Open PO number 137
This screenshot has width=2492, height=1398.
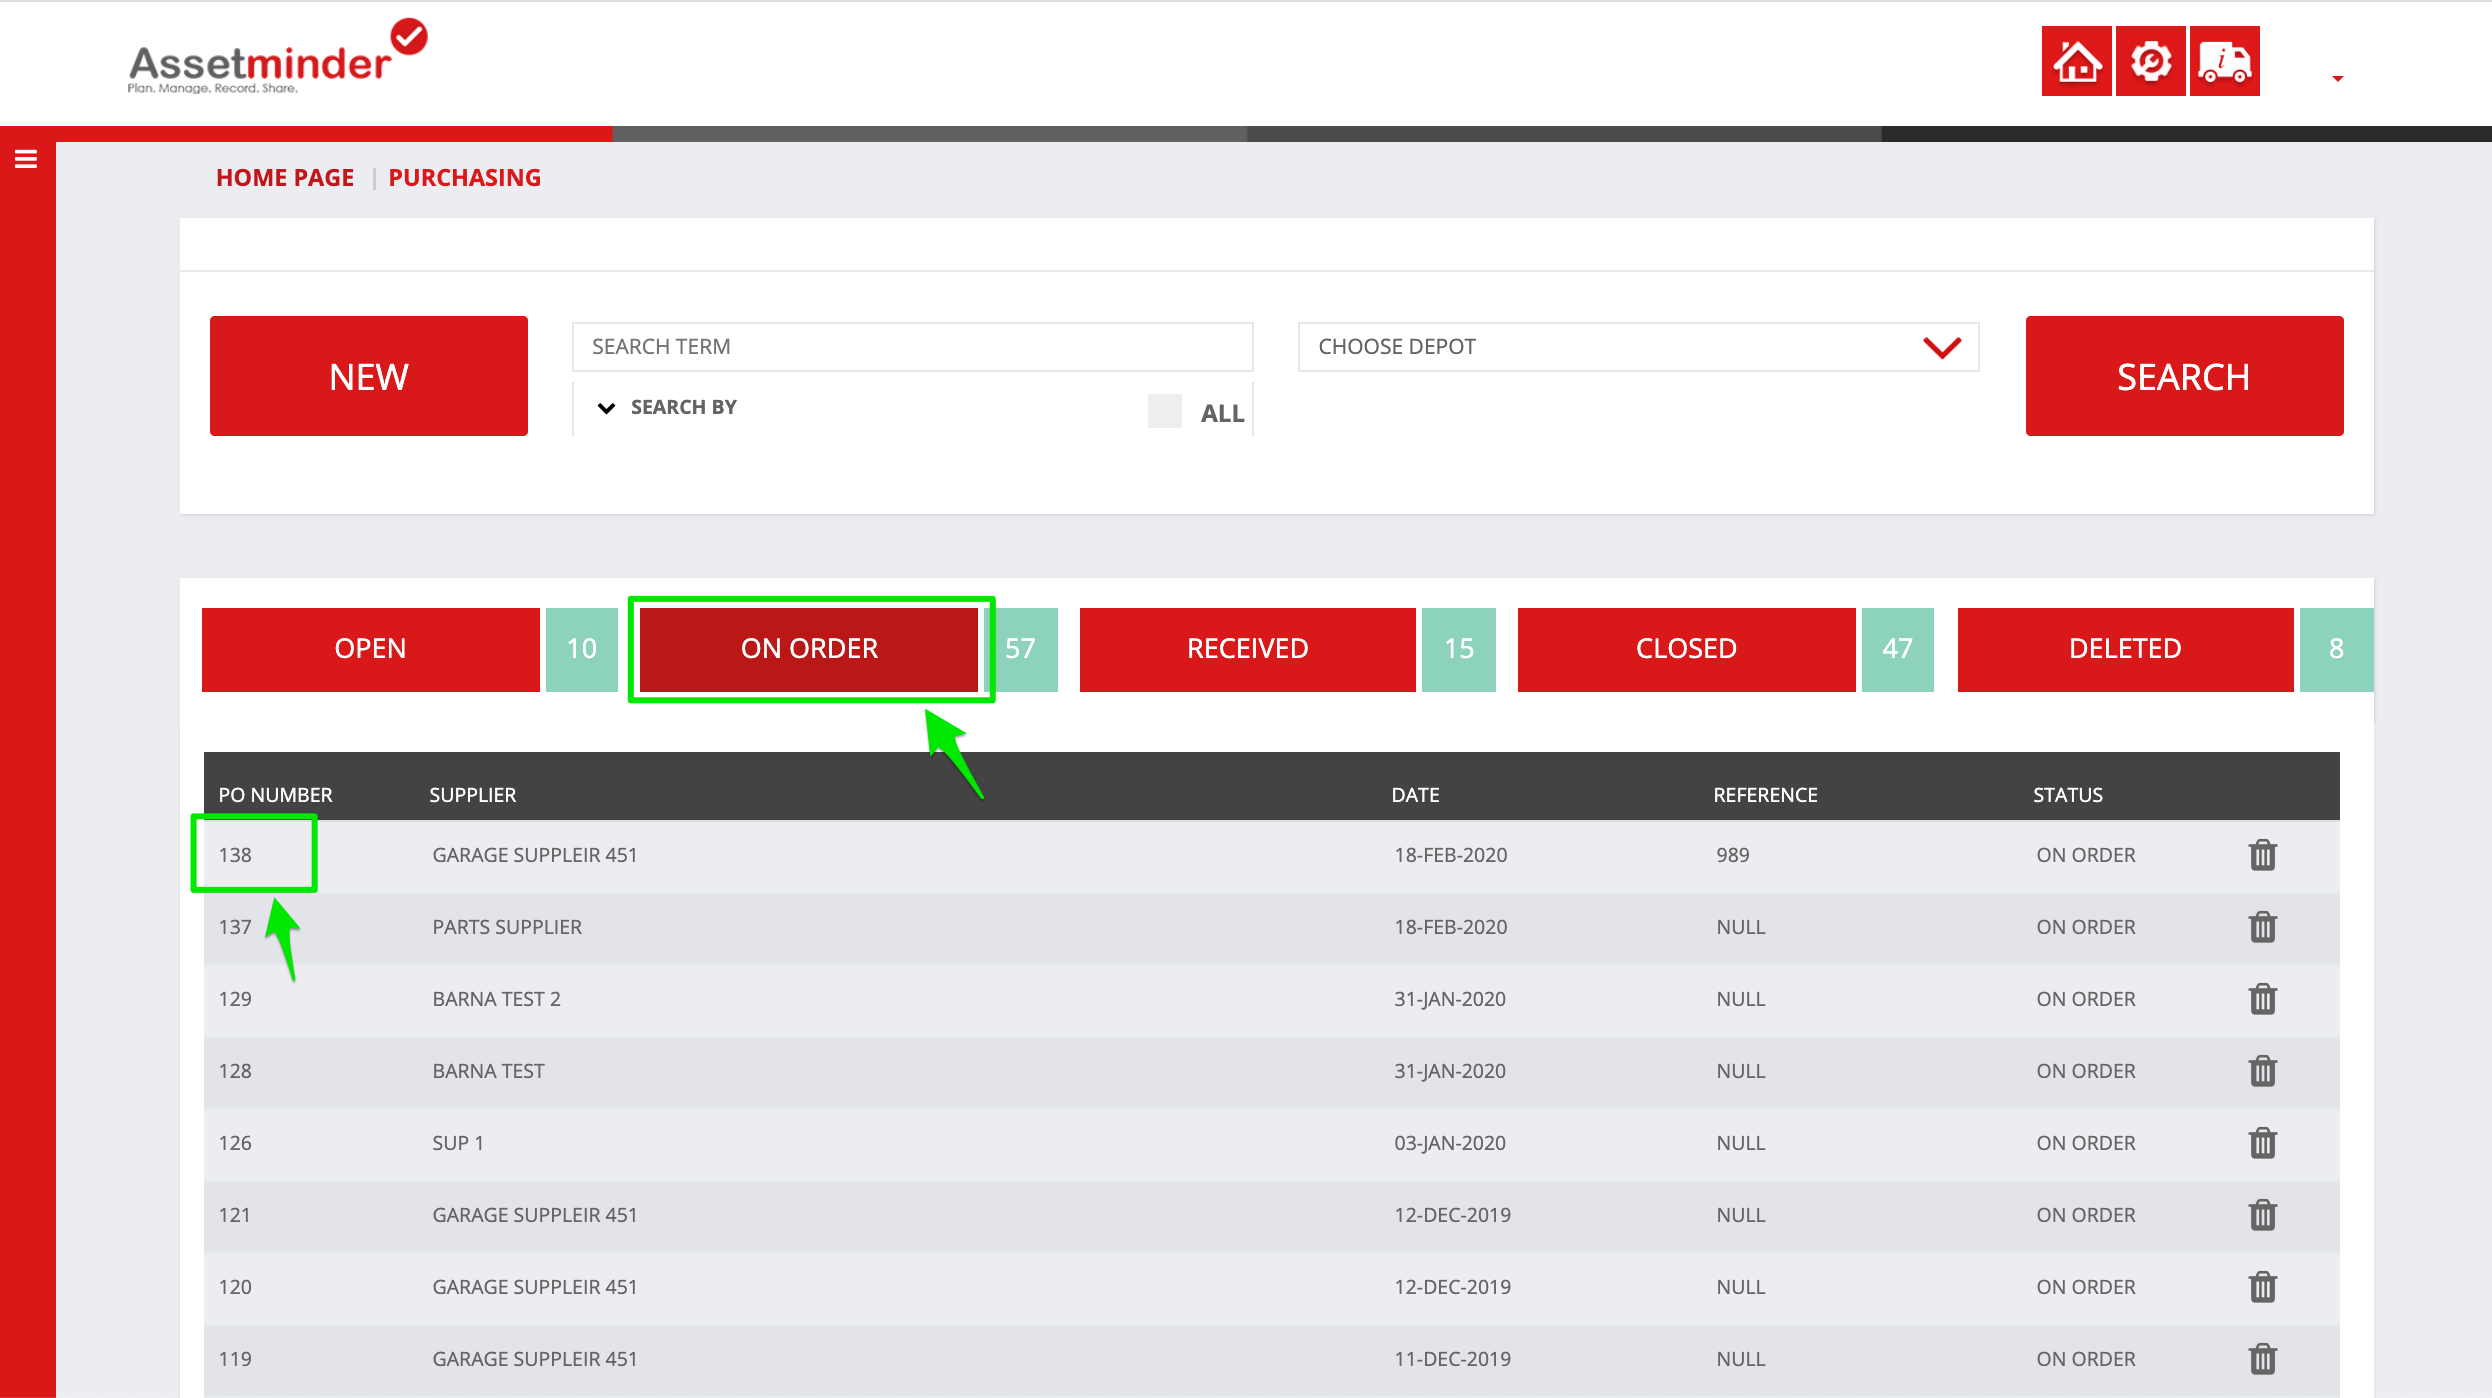(235, 927)
